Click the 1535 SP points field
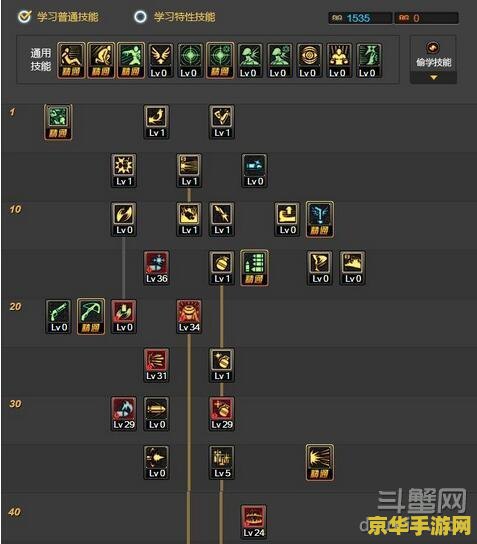477x544 pixels. [x=360, y=18]
